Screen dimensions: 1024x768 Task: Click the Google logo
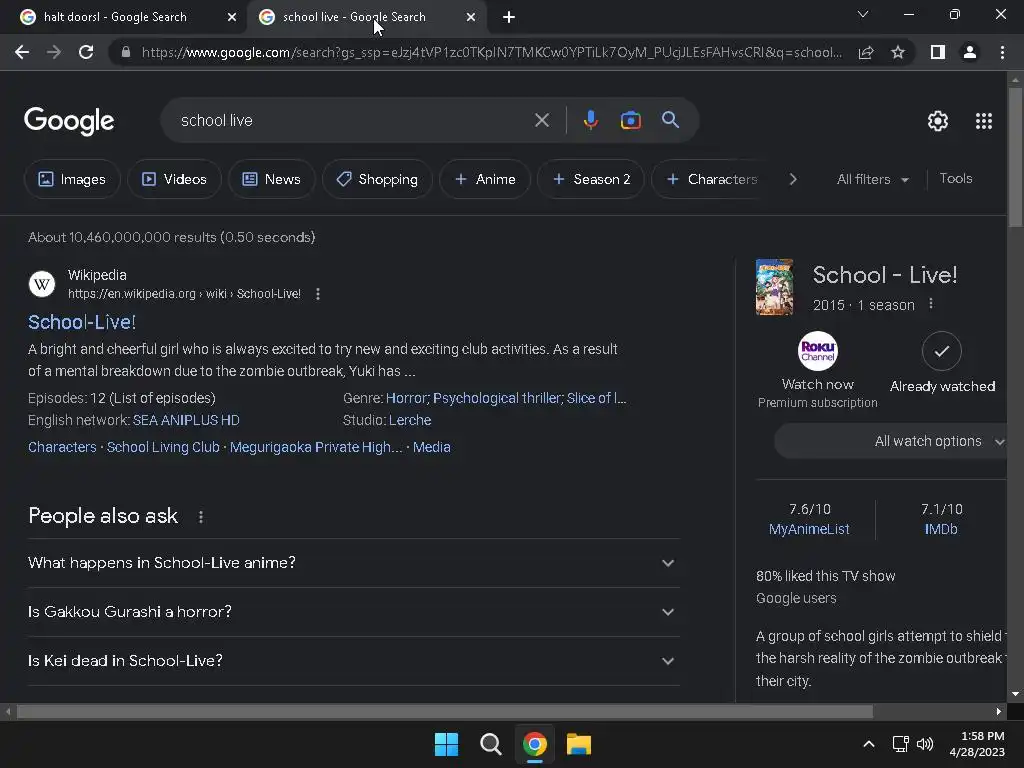tap(69, 121)
